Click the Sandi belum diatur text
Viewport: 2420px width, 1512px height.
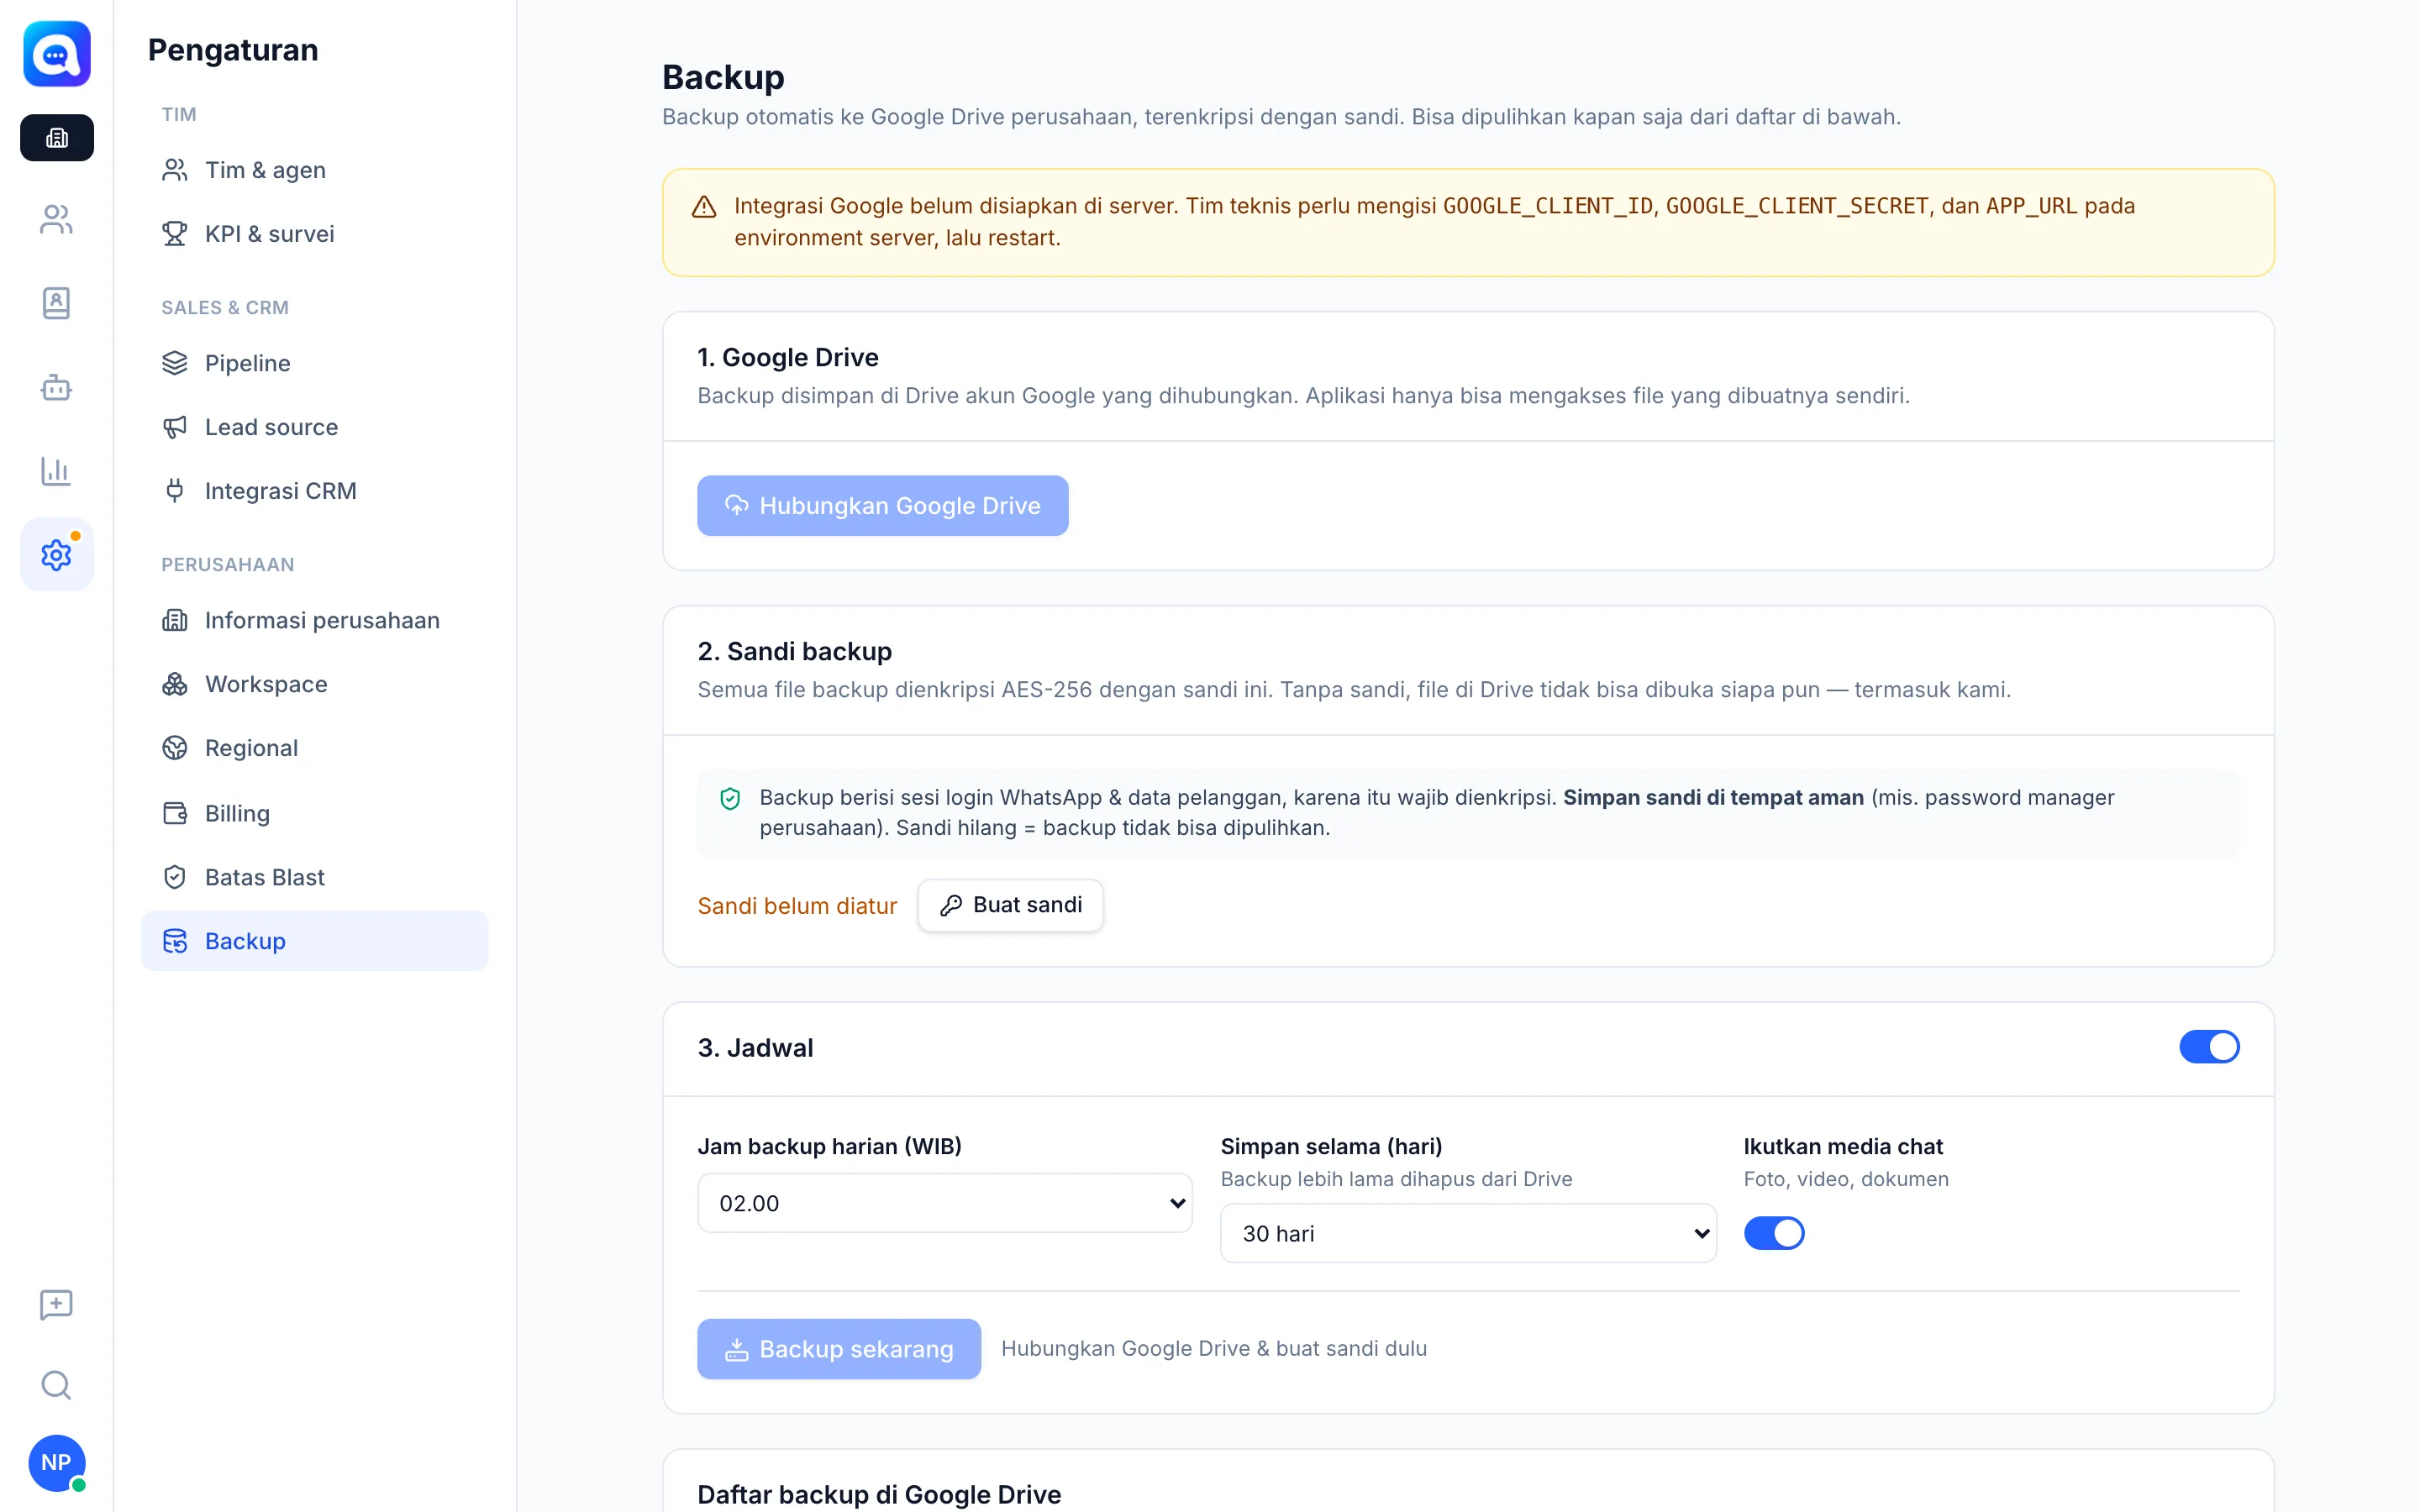pyautogui.click(x=797, y=906)
